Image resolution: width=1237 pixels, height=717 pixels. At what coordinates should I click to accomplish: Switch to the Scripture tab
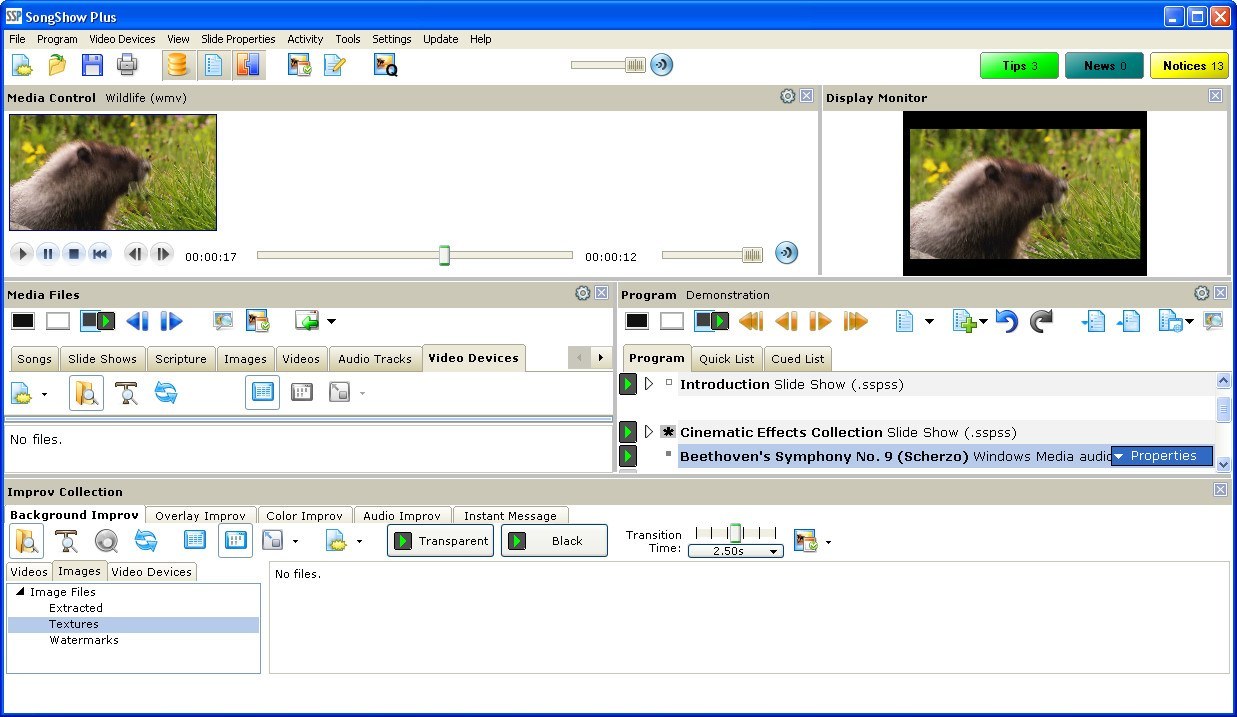pos(181,359)
